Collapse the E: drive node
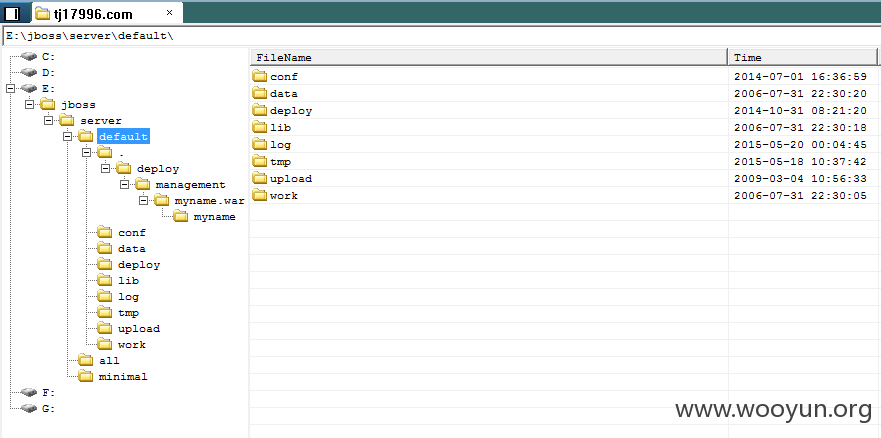Screen dimensions: 881x438 [x=10, y=88]
